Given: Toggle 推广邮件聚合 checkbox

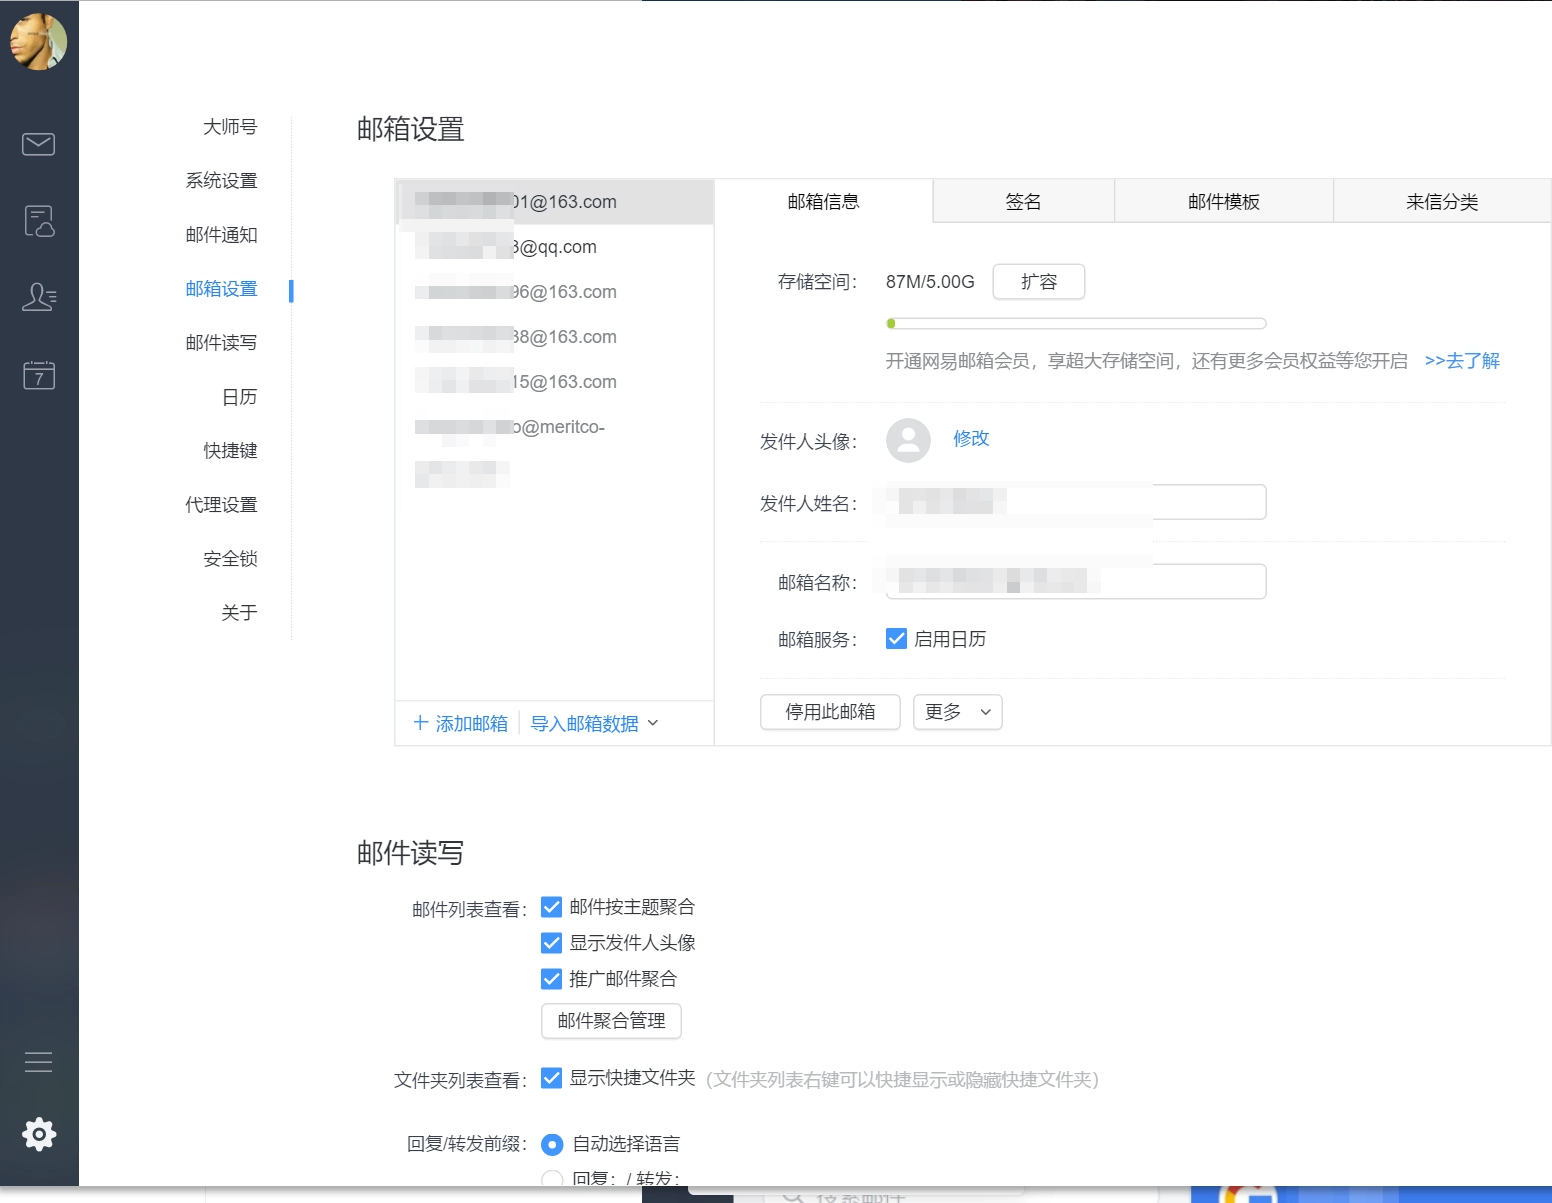Looking at the screenshot, I should 551,979.
